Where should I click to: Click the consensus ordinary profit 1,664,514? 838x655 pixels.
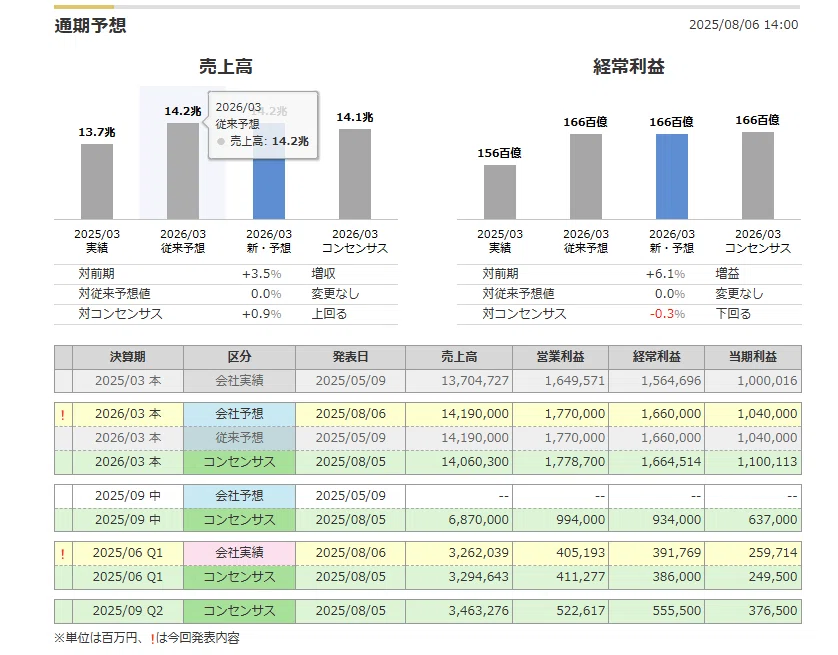tap(671, 462)
